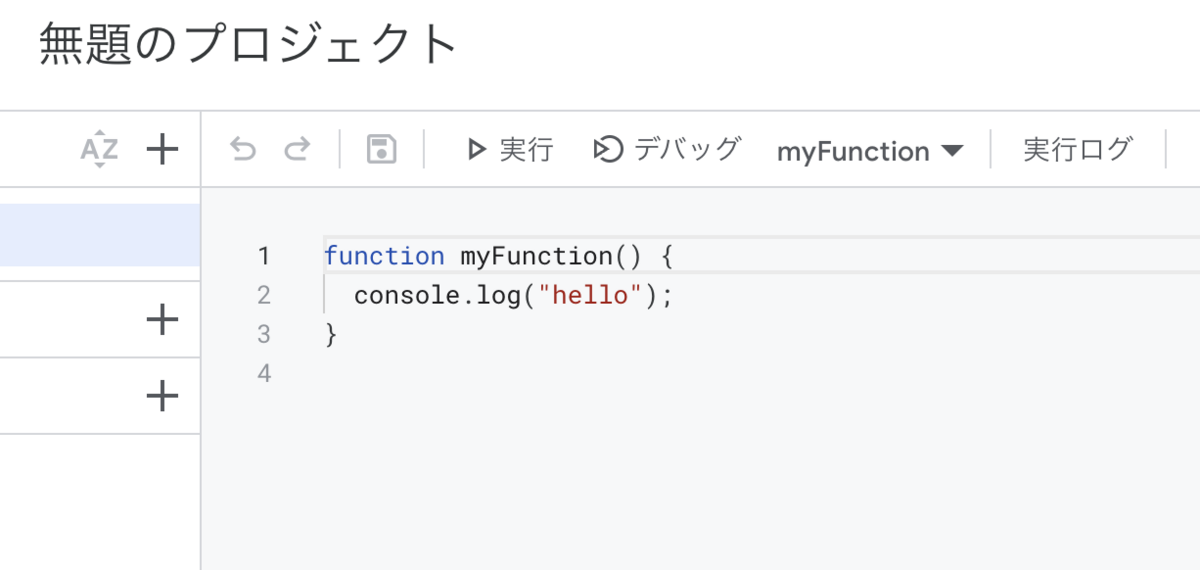1200x570 pixels.
Task: Click line number 2 in the gutter
Action: 263,295
